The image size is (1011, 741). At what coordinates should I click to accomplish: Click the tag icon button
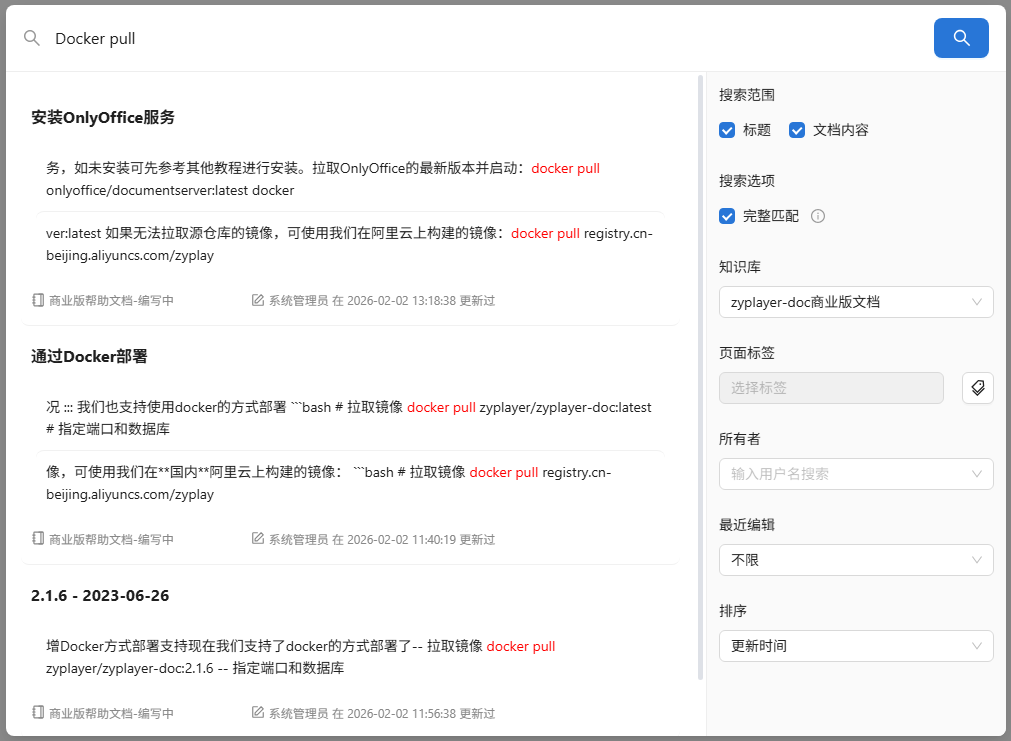(977, 388)
